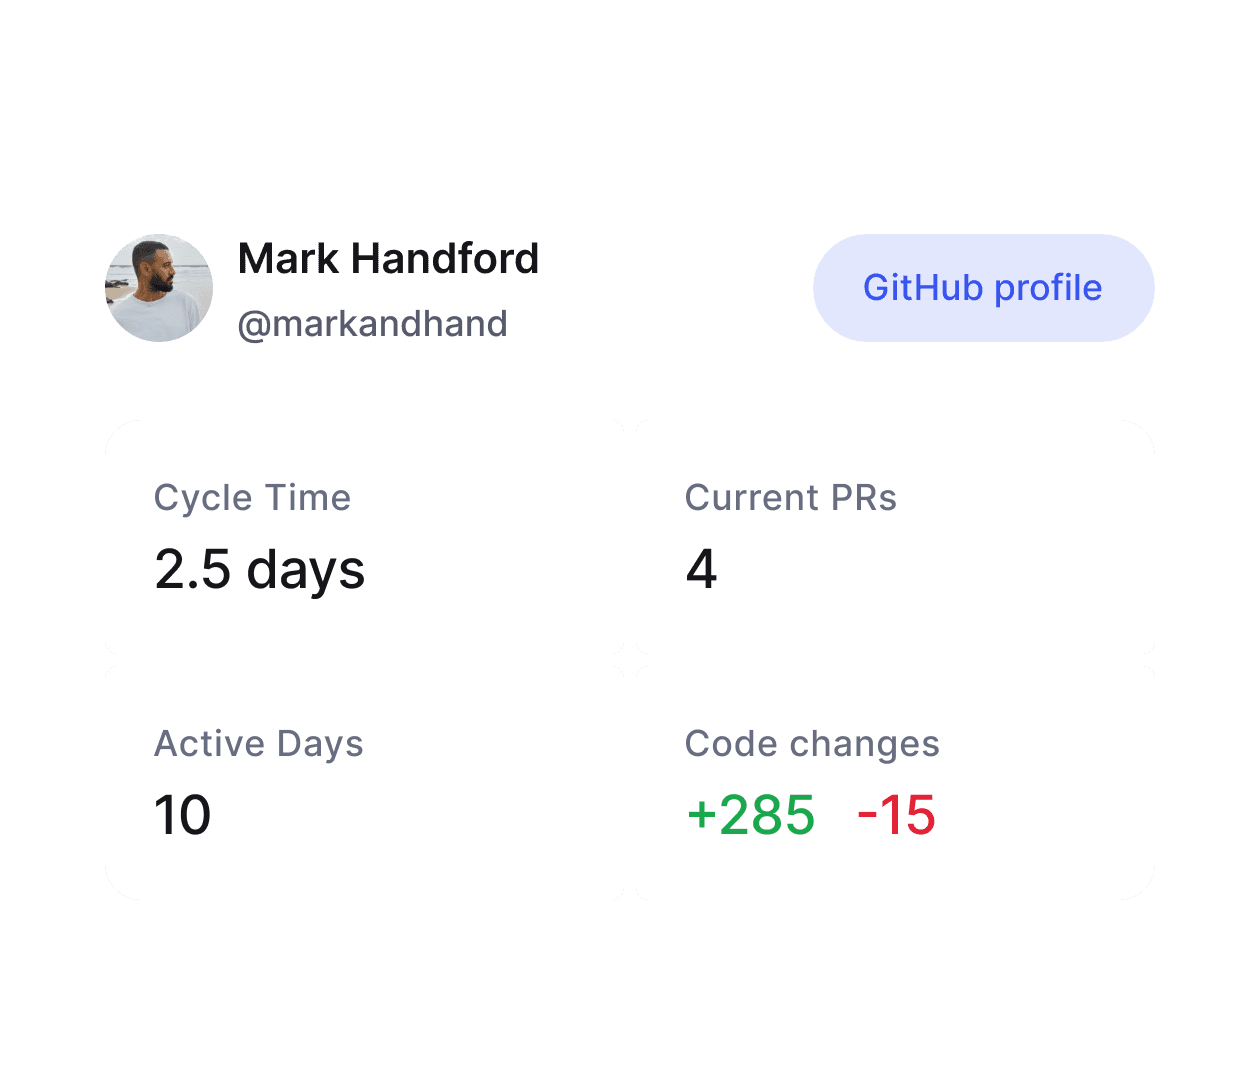Click the Active Days card
This screenshot has height=1074, width=1260.
click(365, 781)
